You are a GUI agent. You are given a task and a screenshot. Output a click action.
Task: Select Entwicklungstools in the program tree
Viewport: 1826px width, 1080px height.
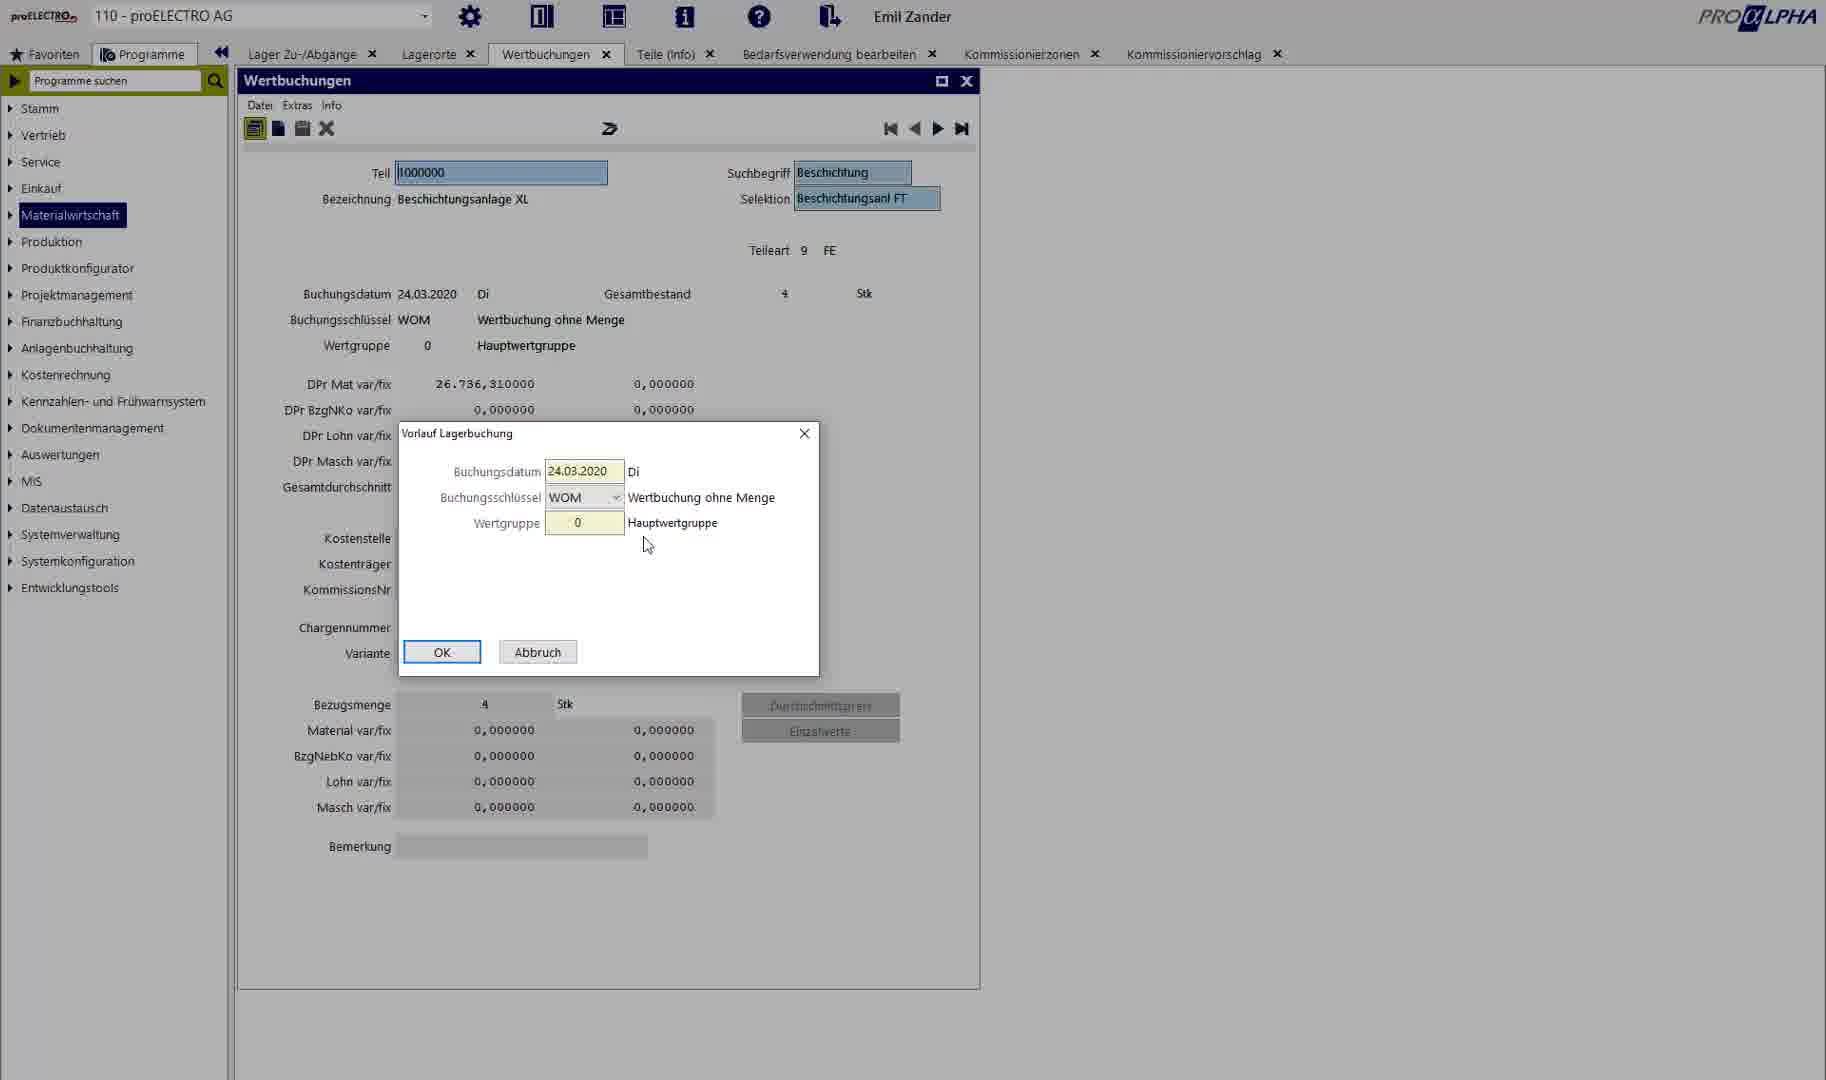(x=70, y=588)
